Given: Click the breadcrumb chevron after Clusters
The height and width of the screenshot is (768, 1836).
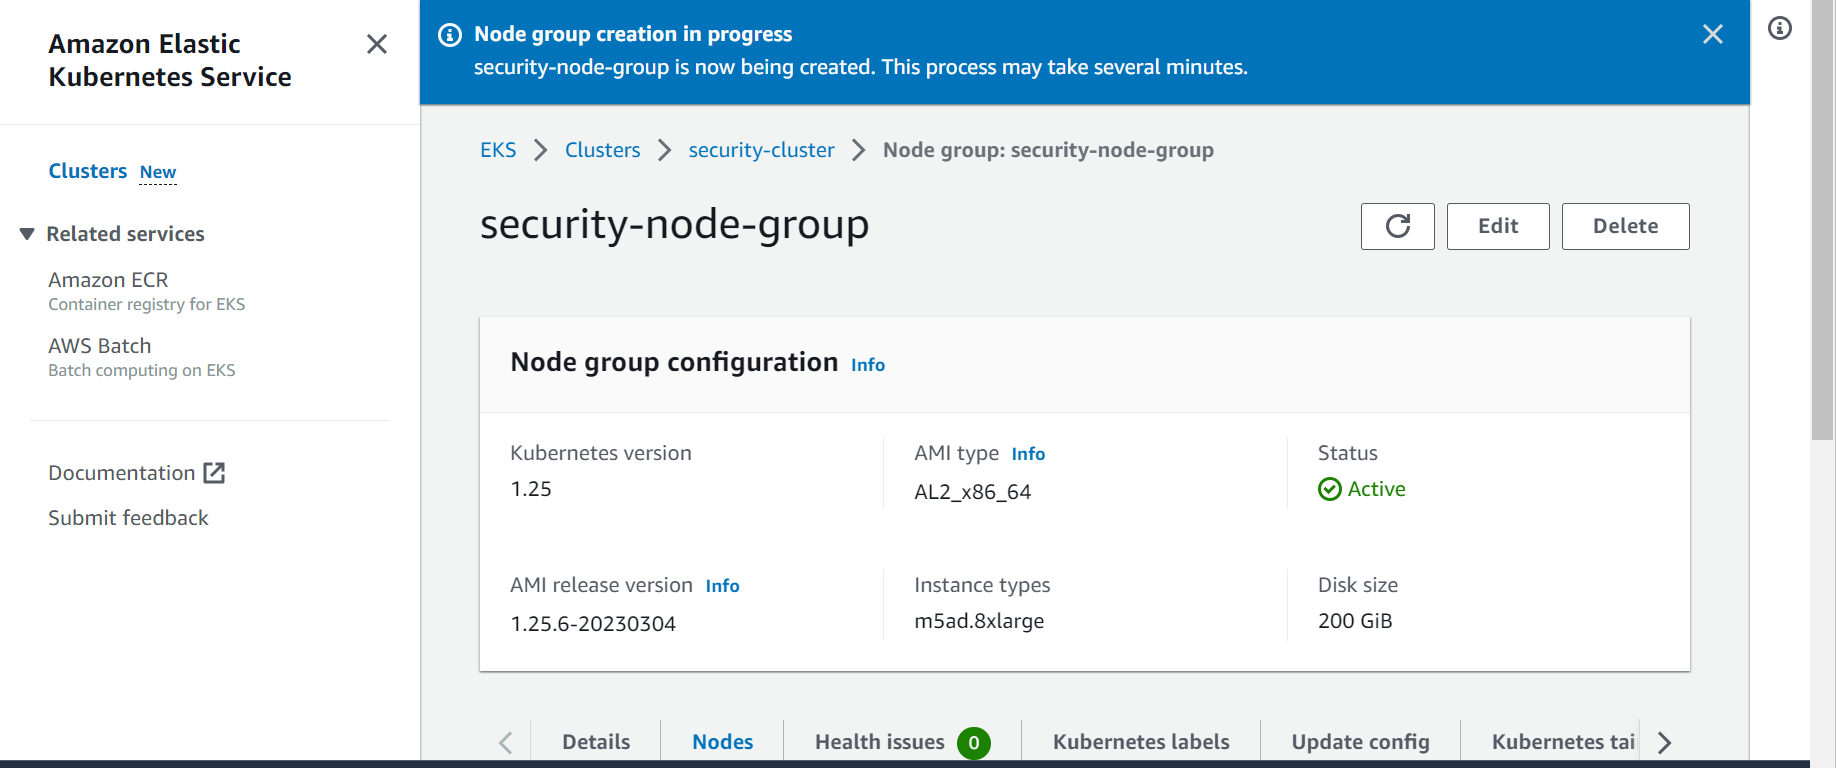Looking at the screenshot, I should 664,150.
